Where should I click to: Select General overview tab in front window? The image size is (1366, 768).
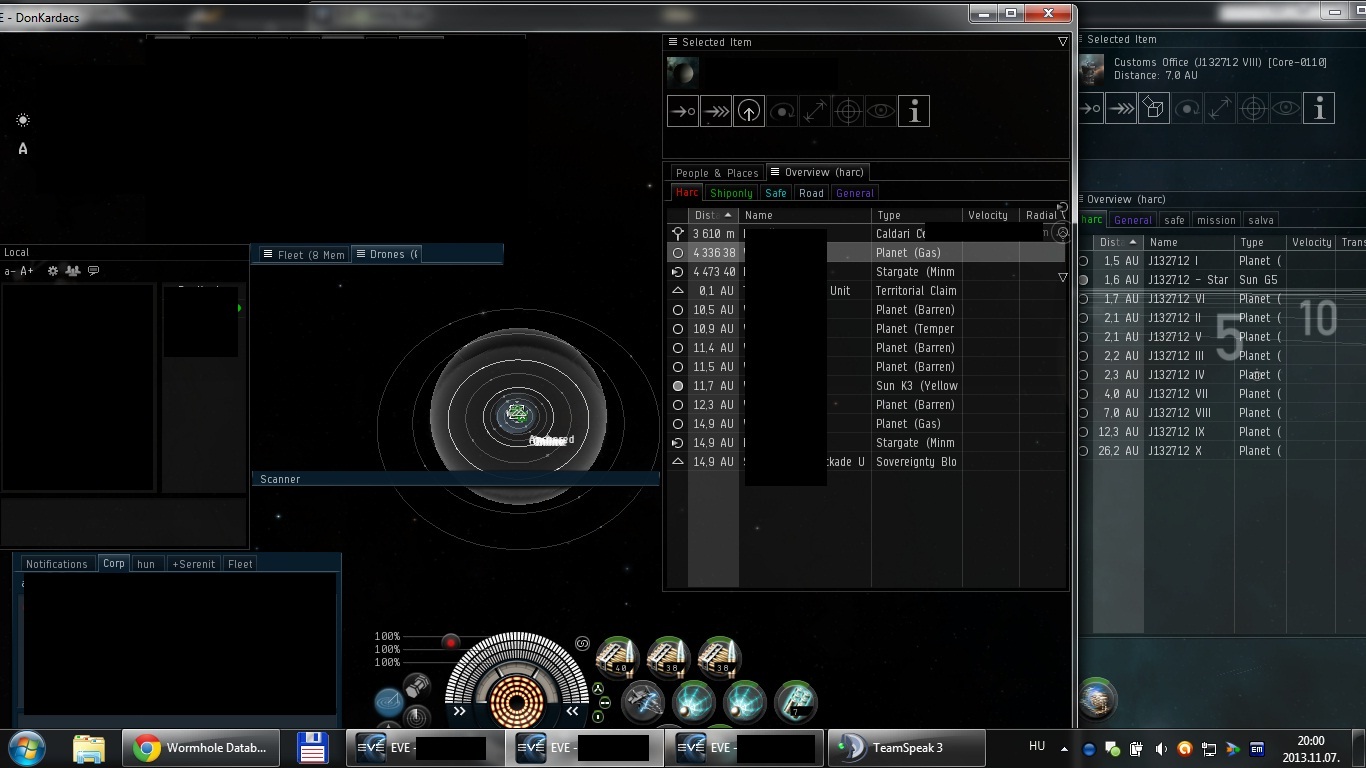coord(855,193)
